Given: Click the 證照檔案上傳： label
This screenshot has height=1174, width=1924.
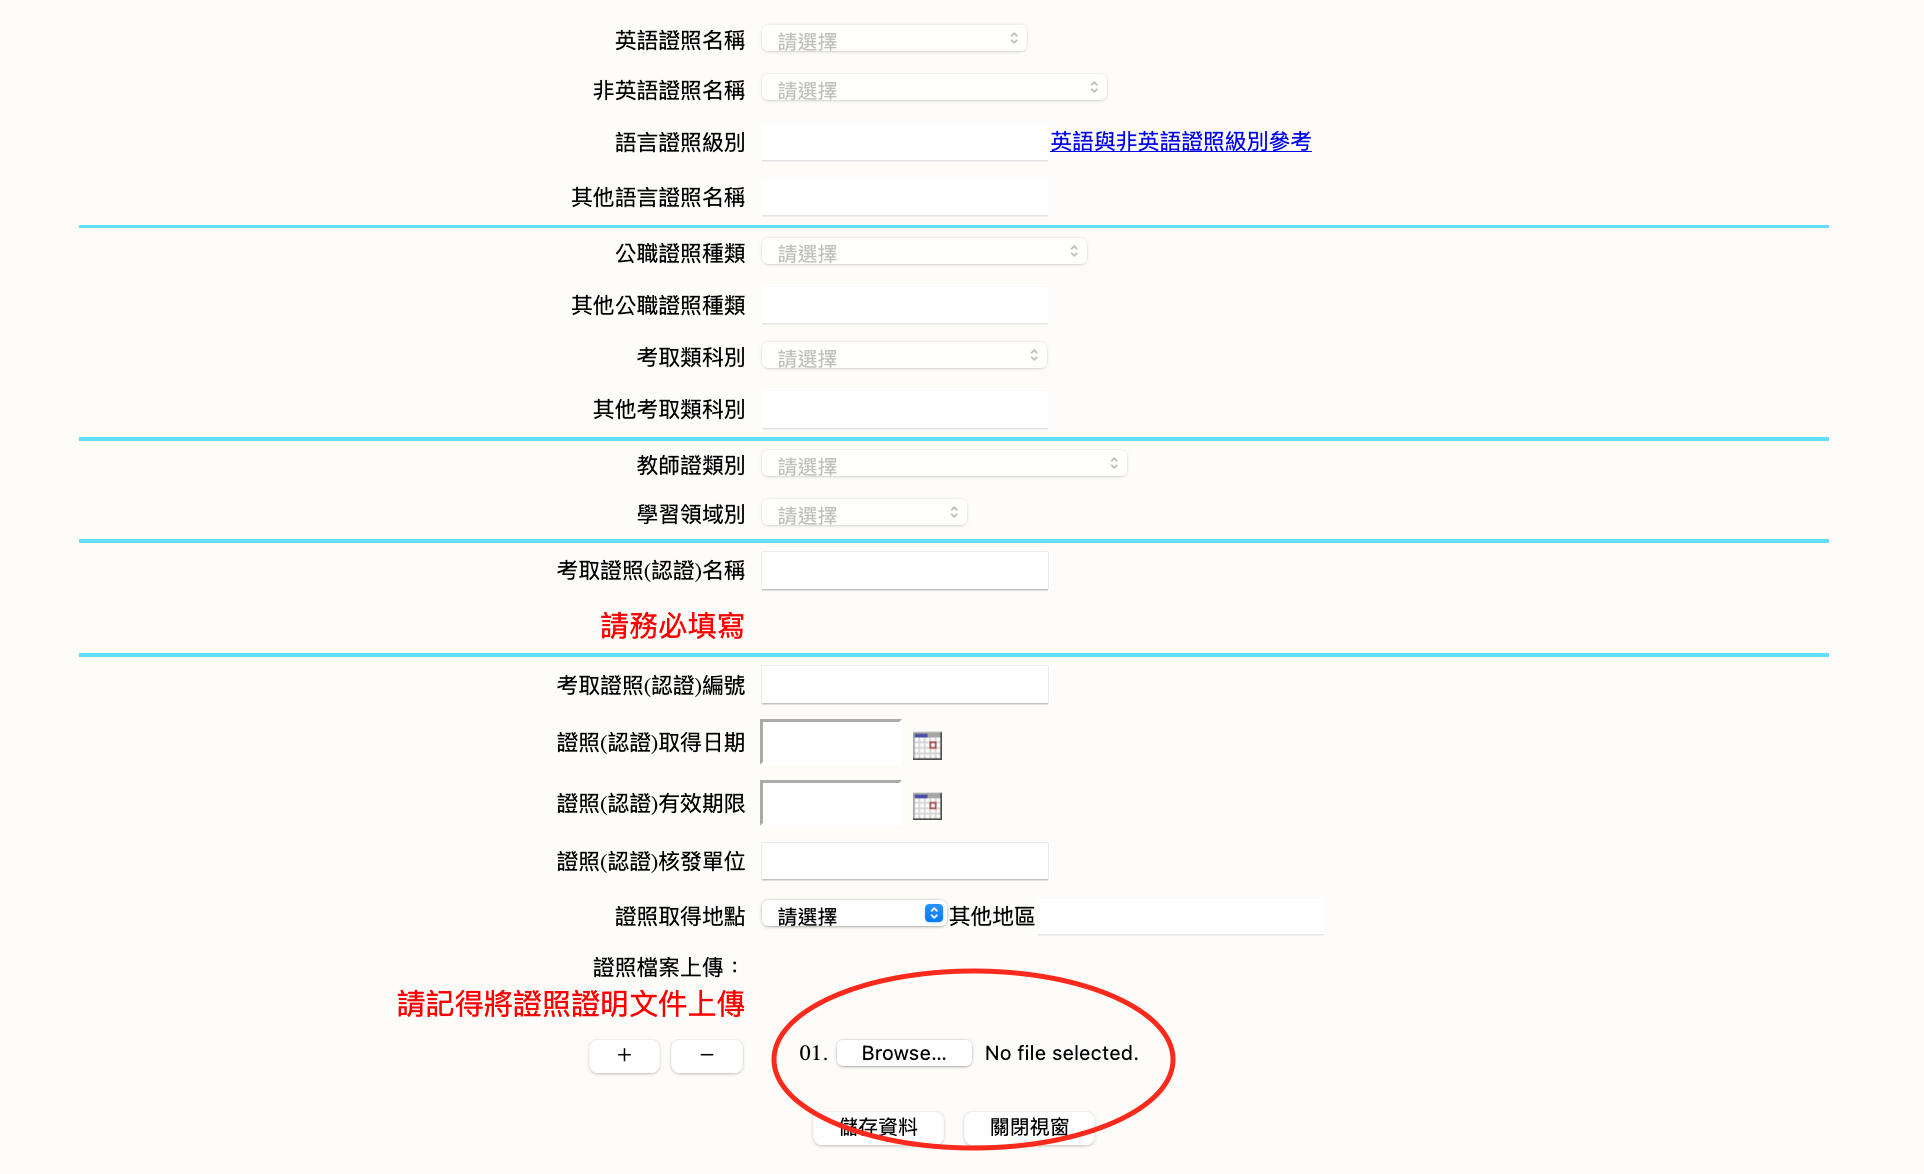Looking at the screenshot, I should click(x=668, y=967).
